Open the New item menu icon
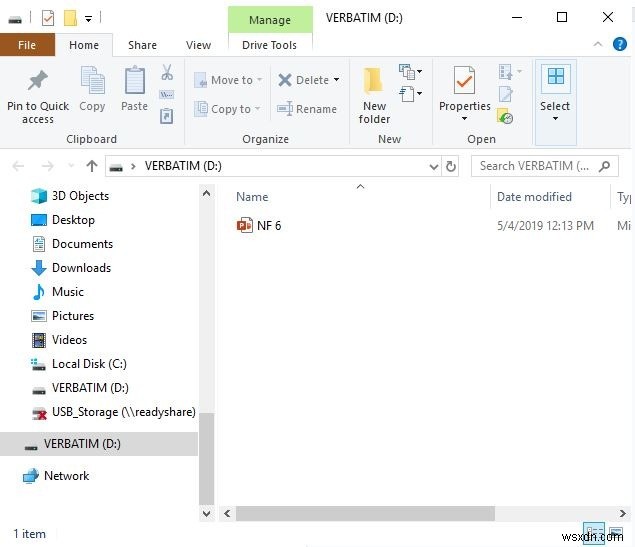 click(410, 72)
